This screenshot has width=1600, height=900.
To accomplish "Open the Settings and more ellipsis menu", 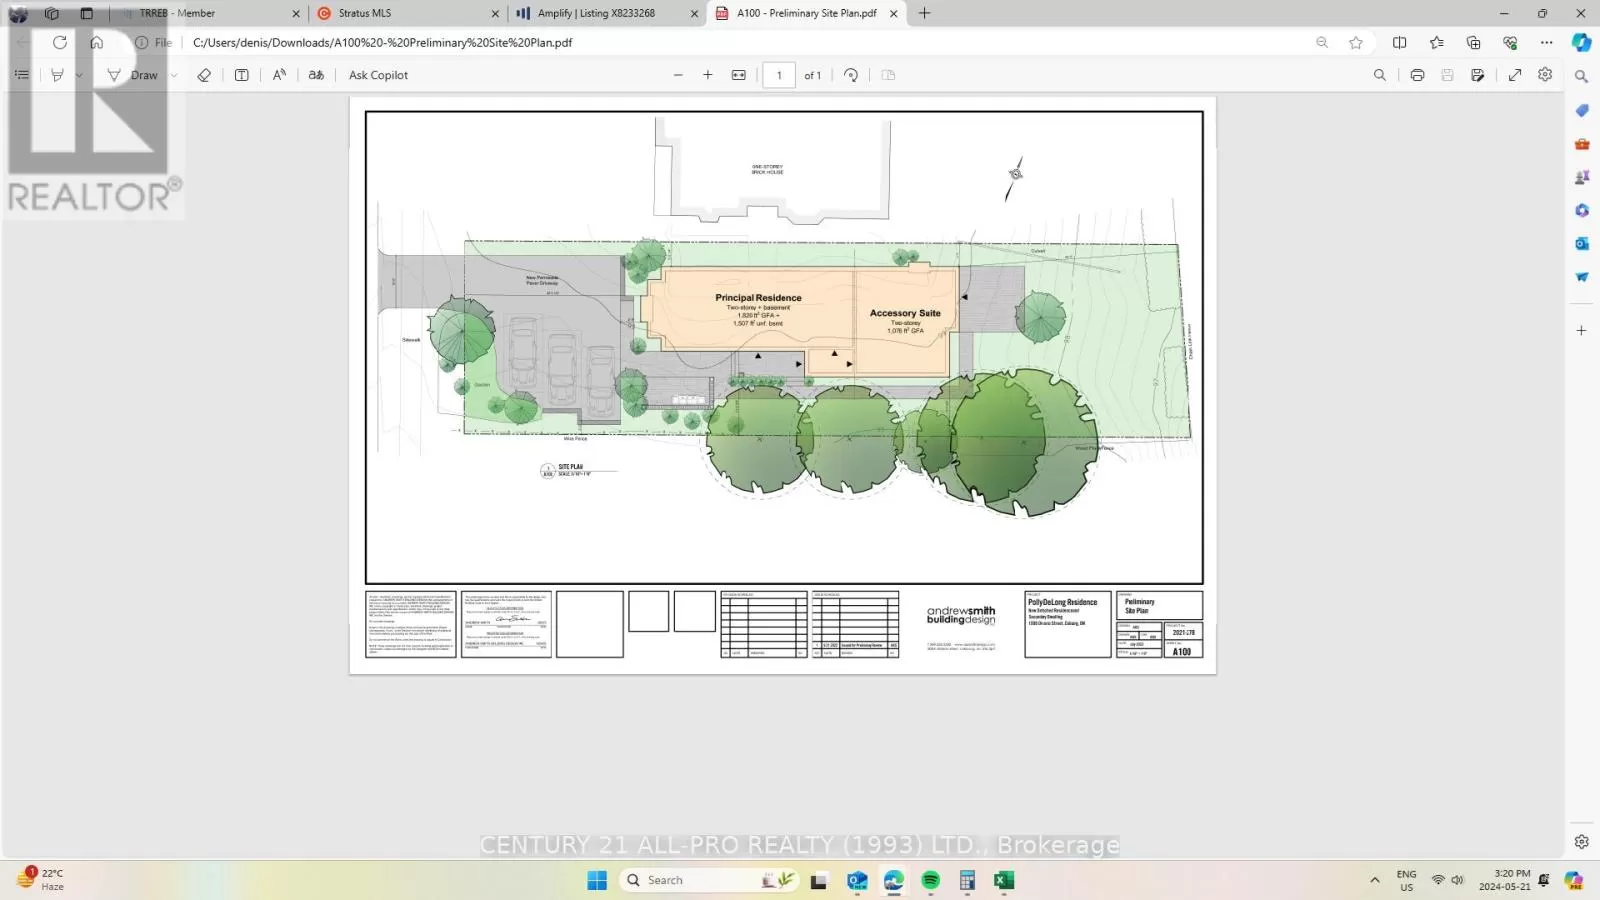I will point(1547,42).
